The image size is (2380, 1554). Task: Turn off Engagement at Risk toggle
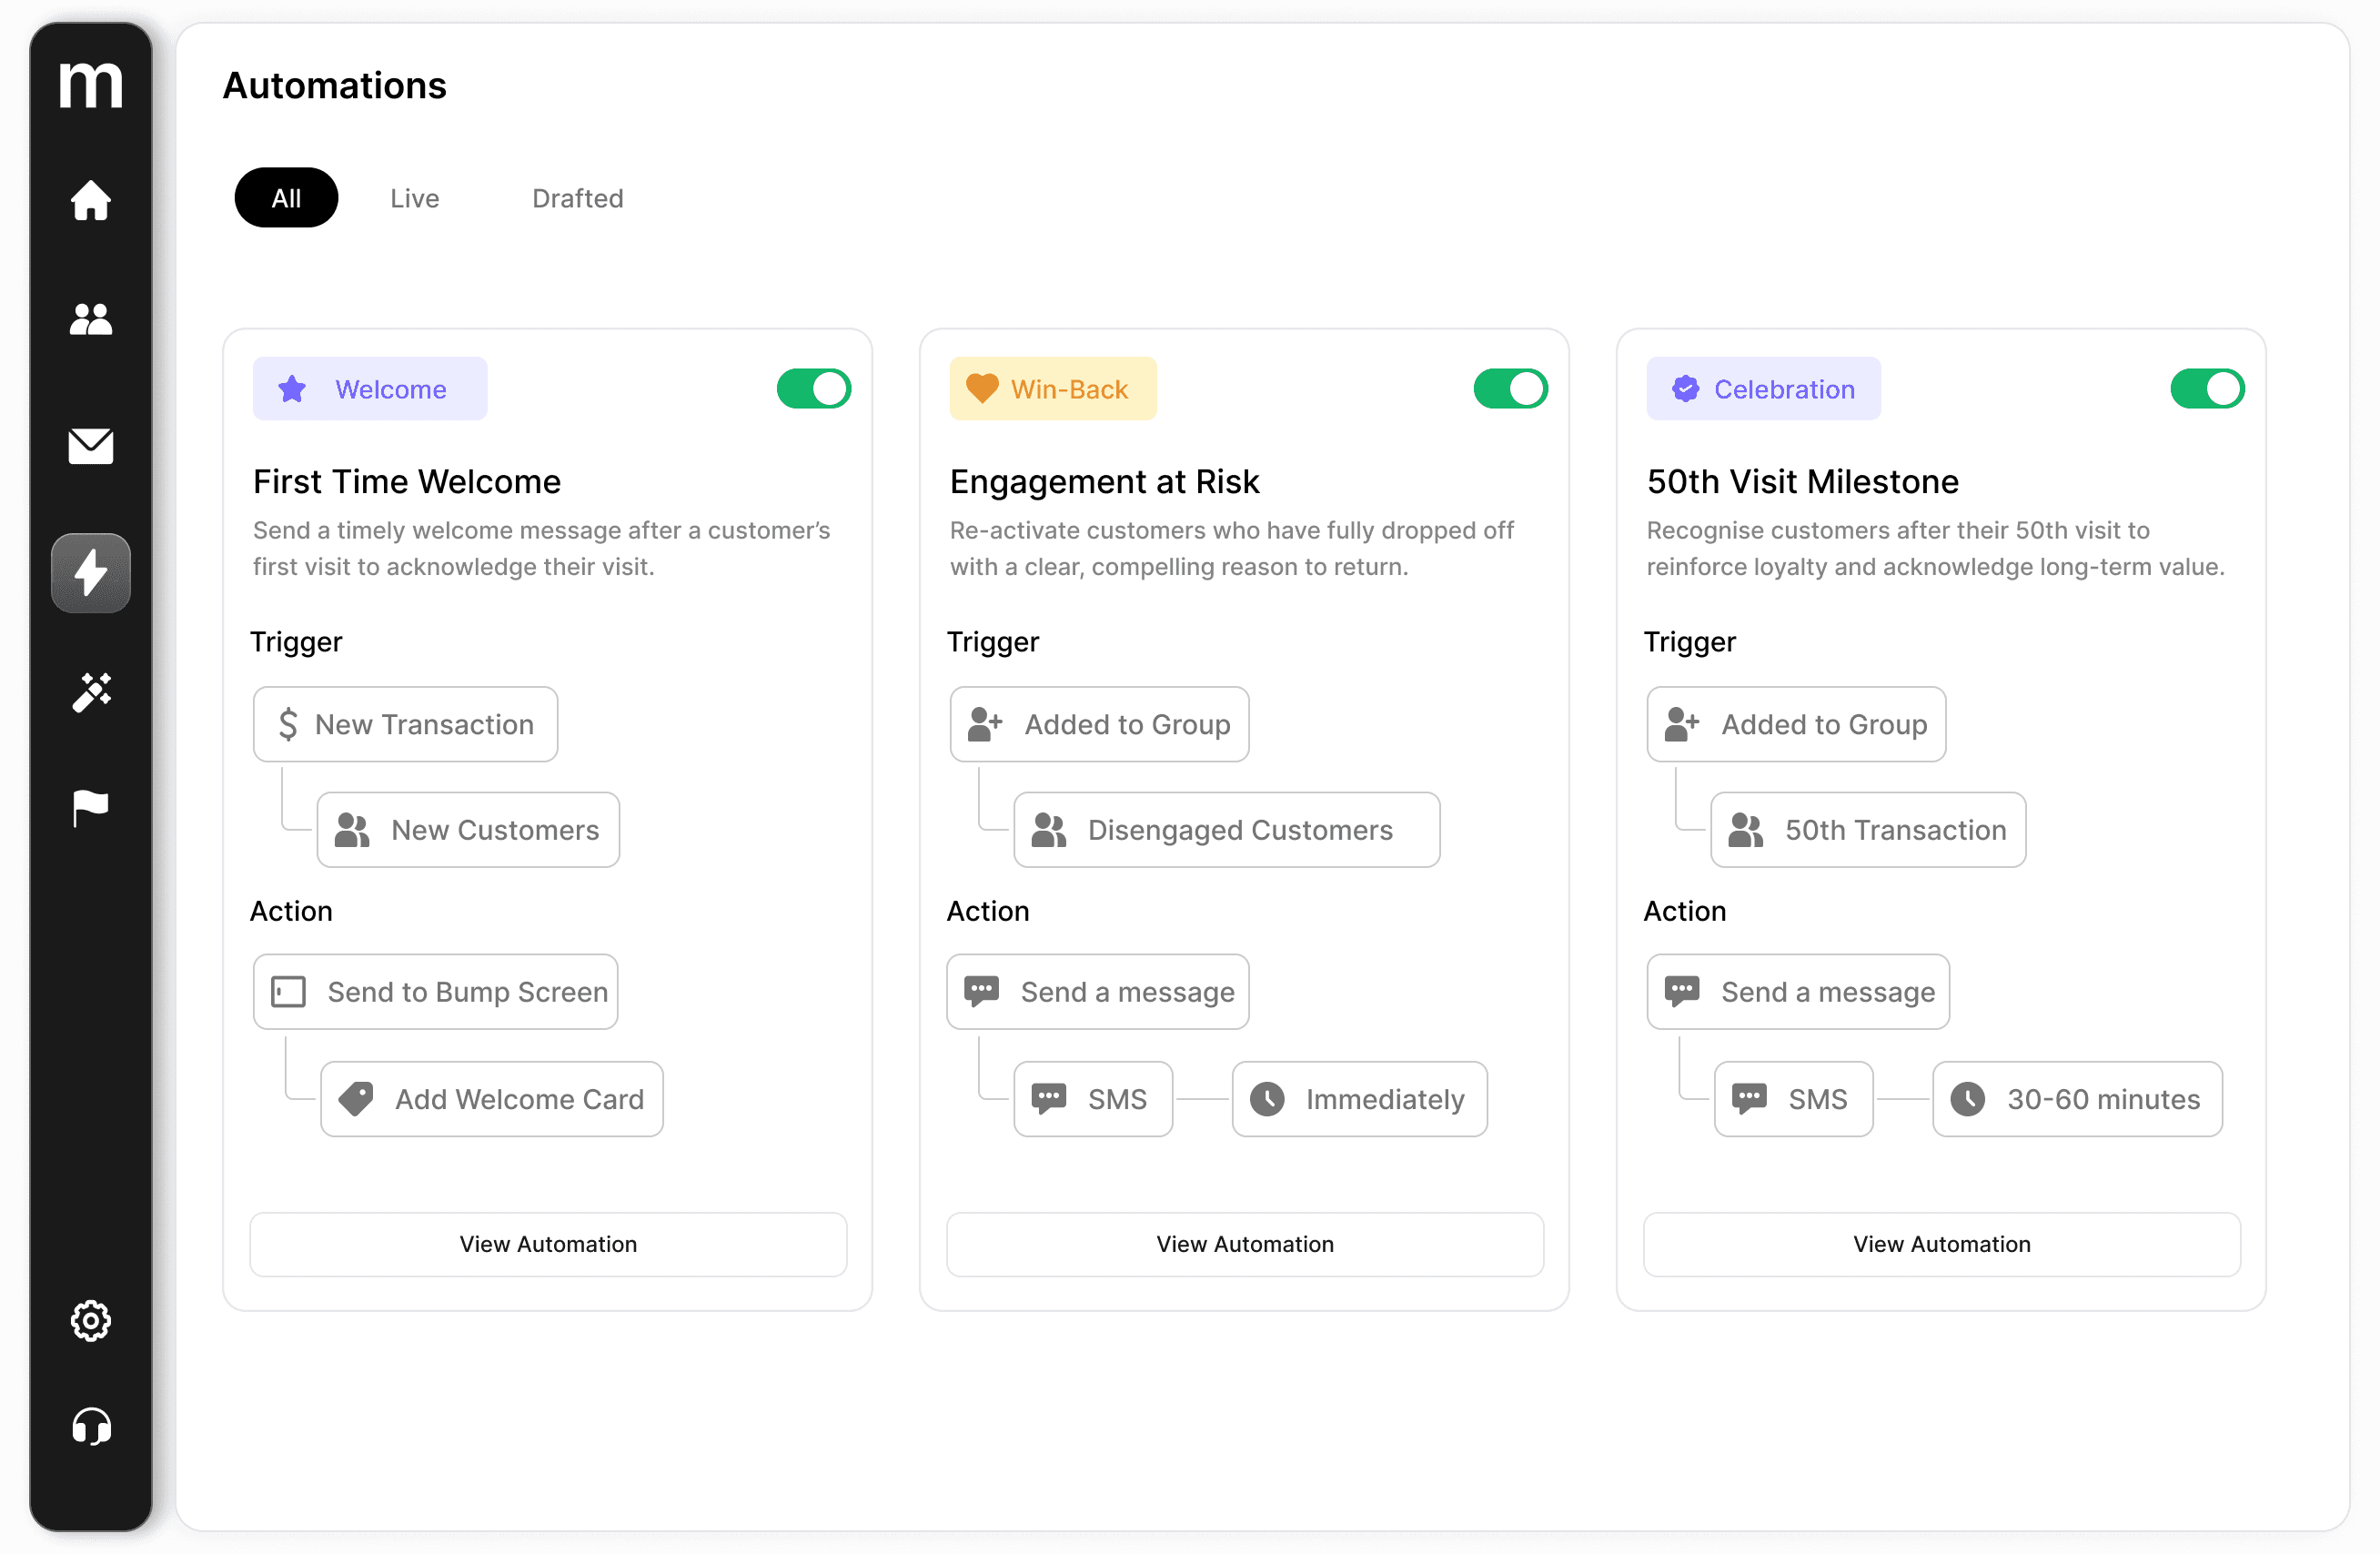[1510, 389]
